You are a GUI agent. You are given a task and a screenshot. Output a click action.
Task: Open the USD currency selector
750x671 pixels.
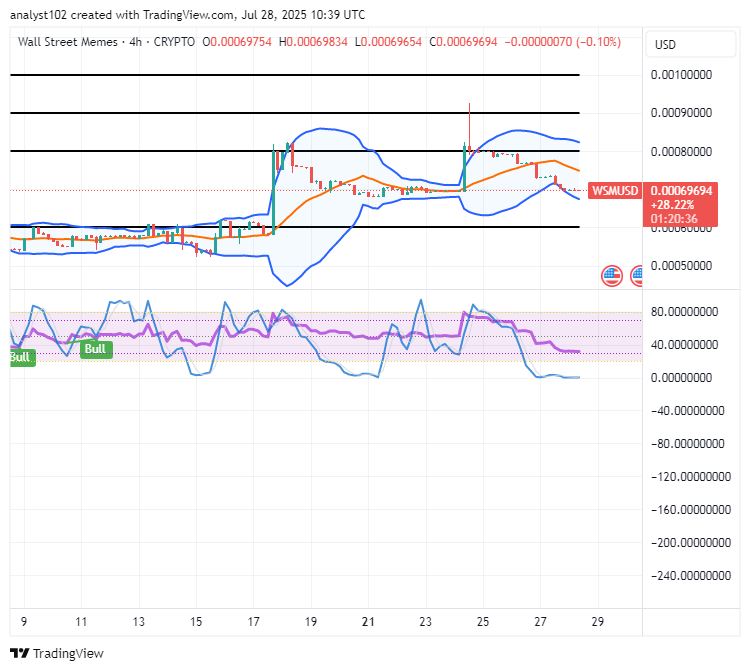pyautogui.click(x=690, y=44)
